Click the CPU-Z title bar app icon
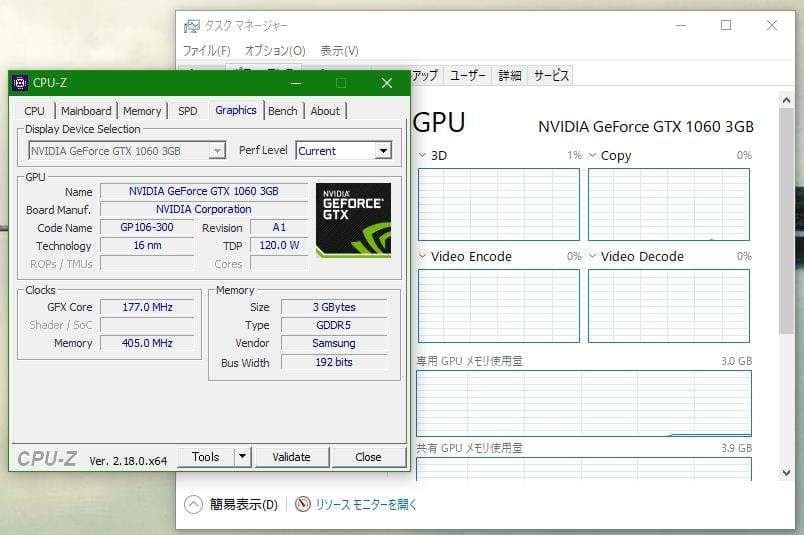Screen dimensions: 804x535 point(21,83)
